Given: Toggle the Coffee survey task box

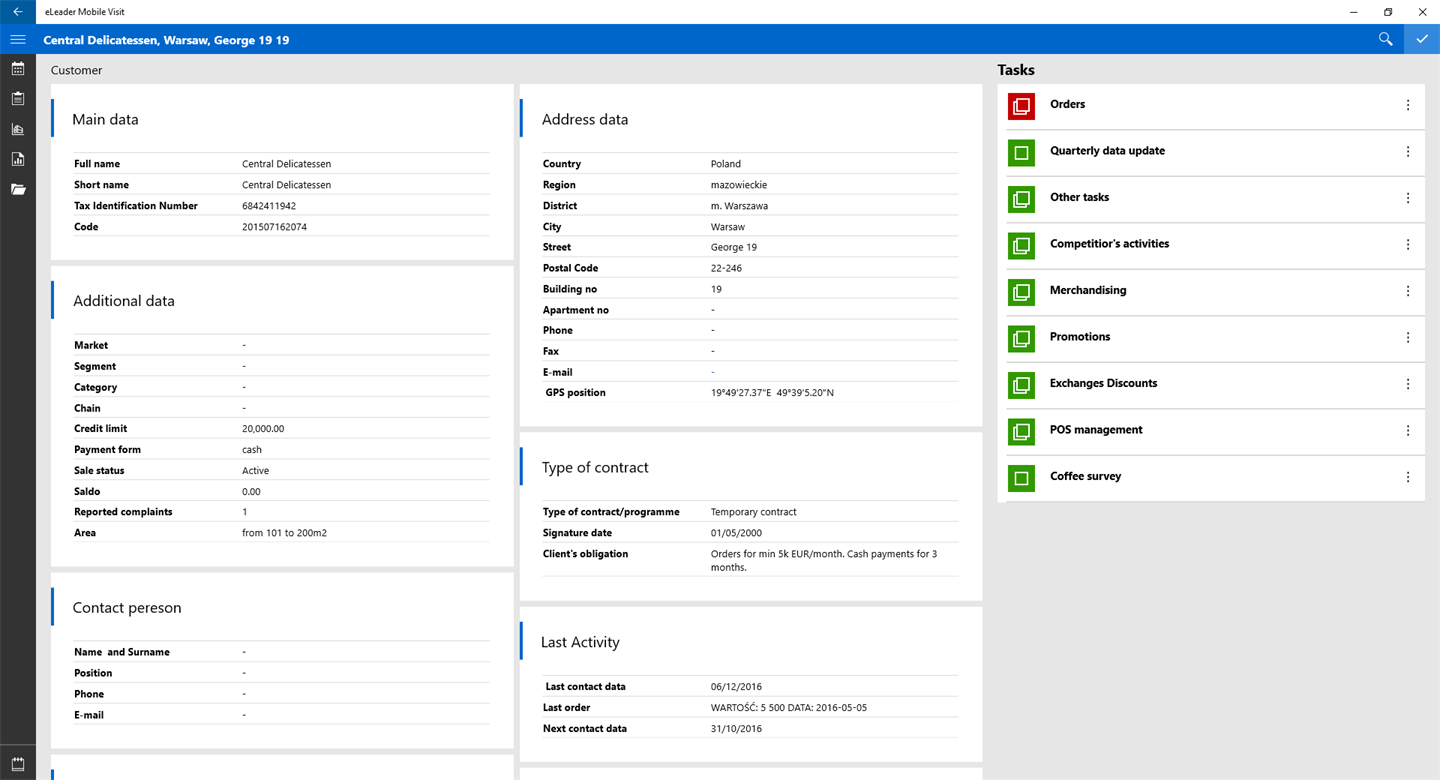Looking at the screenshot, I should pyautogui.click(x=1021, y=478).
